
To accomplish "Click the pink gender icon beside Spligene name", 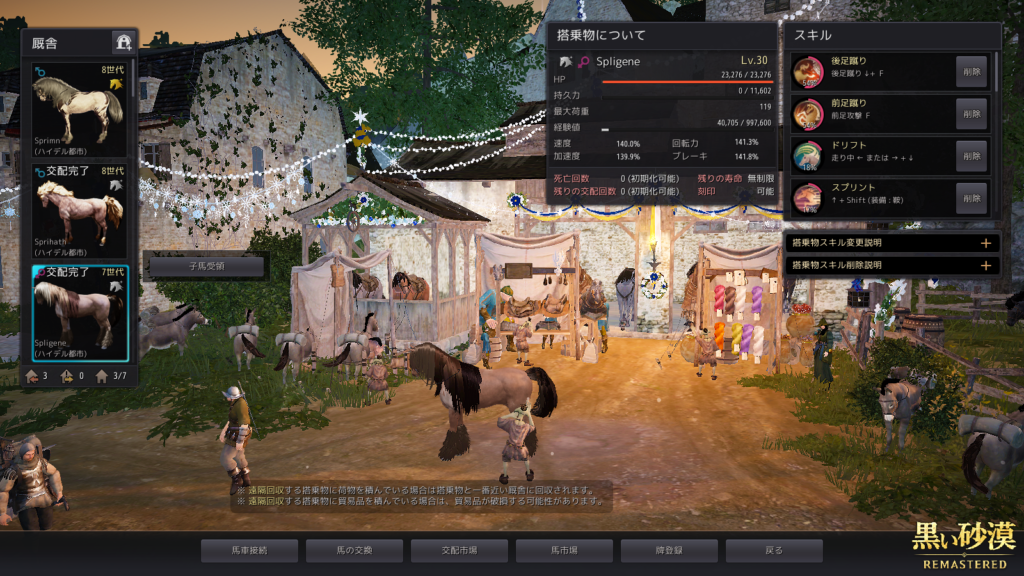I will pos(584,62).
